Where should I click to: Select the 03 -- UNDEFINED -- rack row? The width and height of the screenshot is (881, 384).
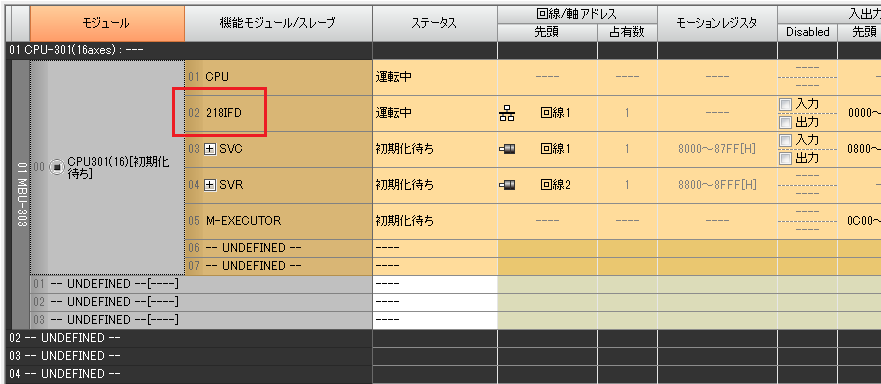[190, 356]
